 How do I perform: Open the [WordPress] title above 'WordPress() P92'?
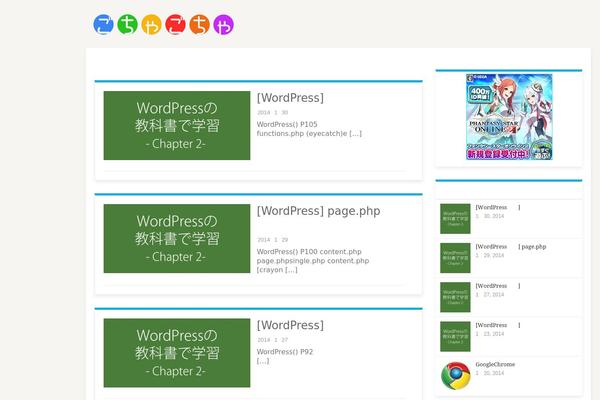[290, 325]
